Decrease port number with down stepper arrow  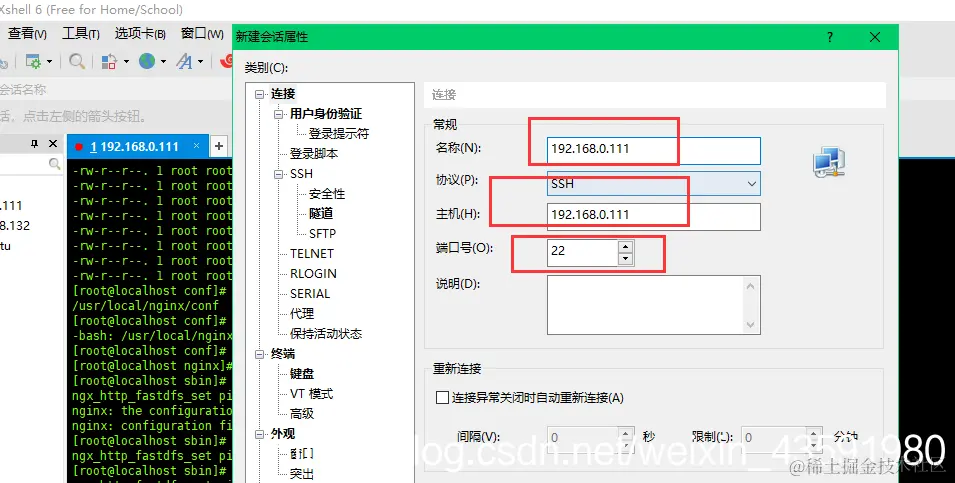626,259
